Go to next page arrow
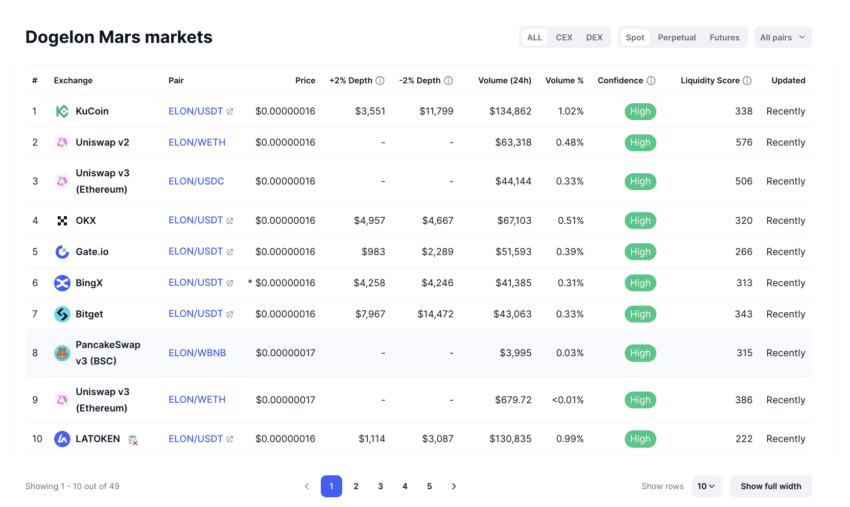 point(454,486)
